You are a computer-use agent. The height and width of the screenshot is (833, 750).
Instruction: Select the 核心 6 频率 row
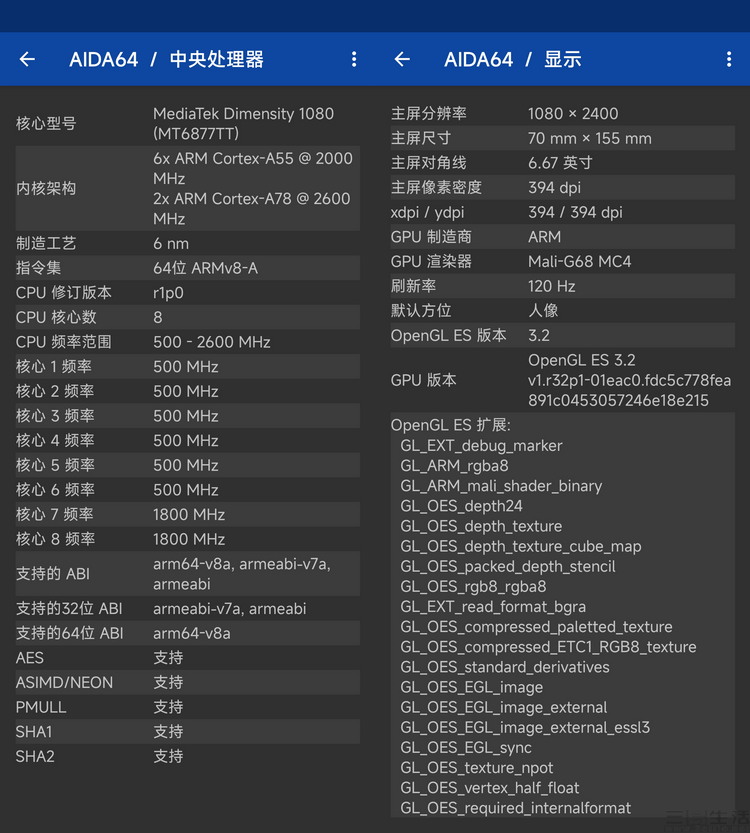(188, 489)
